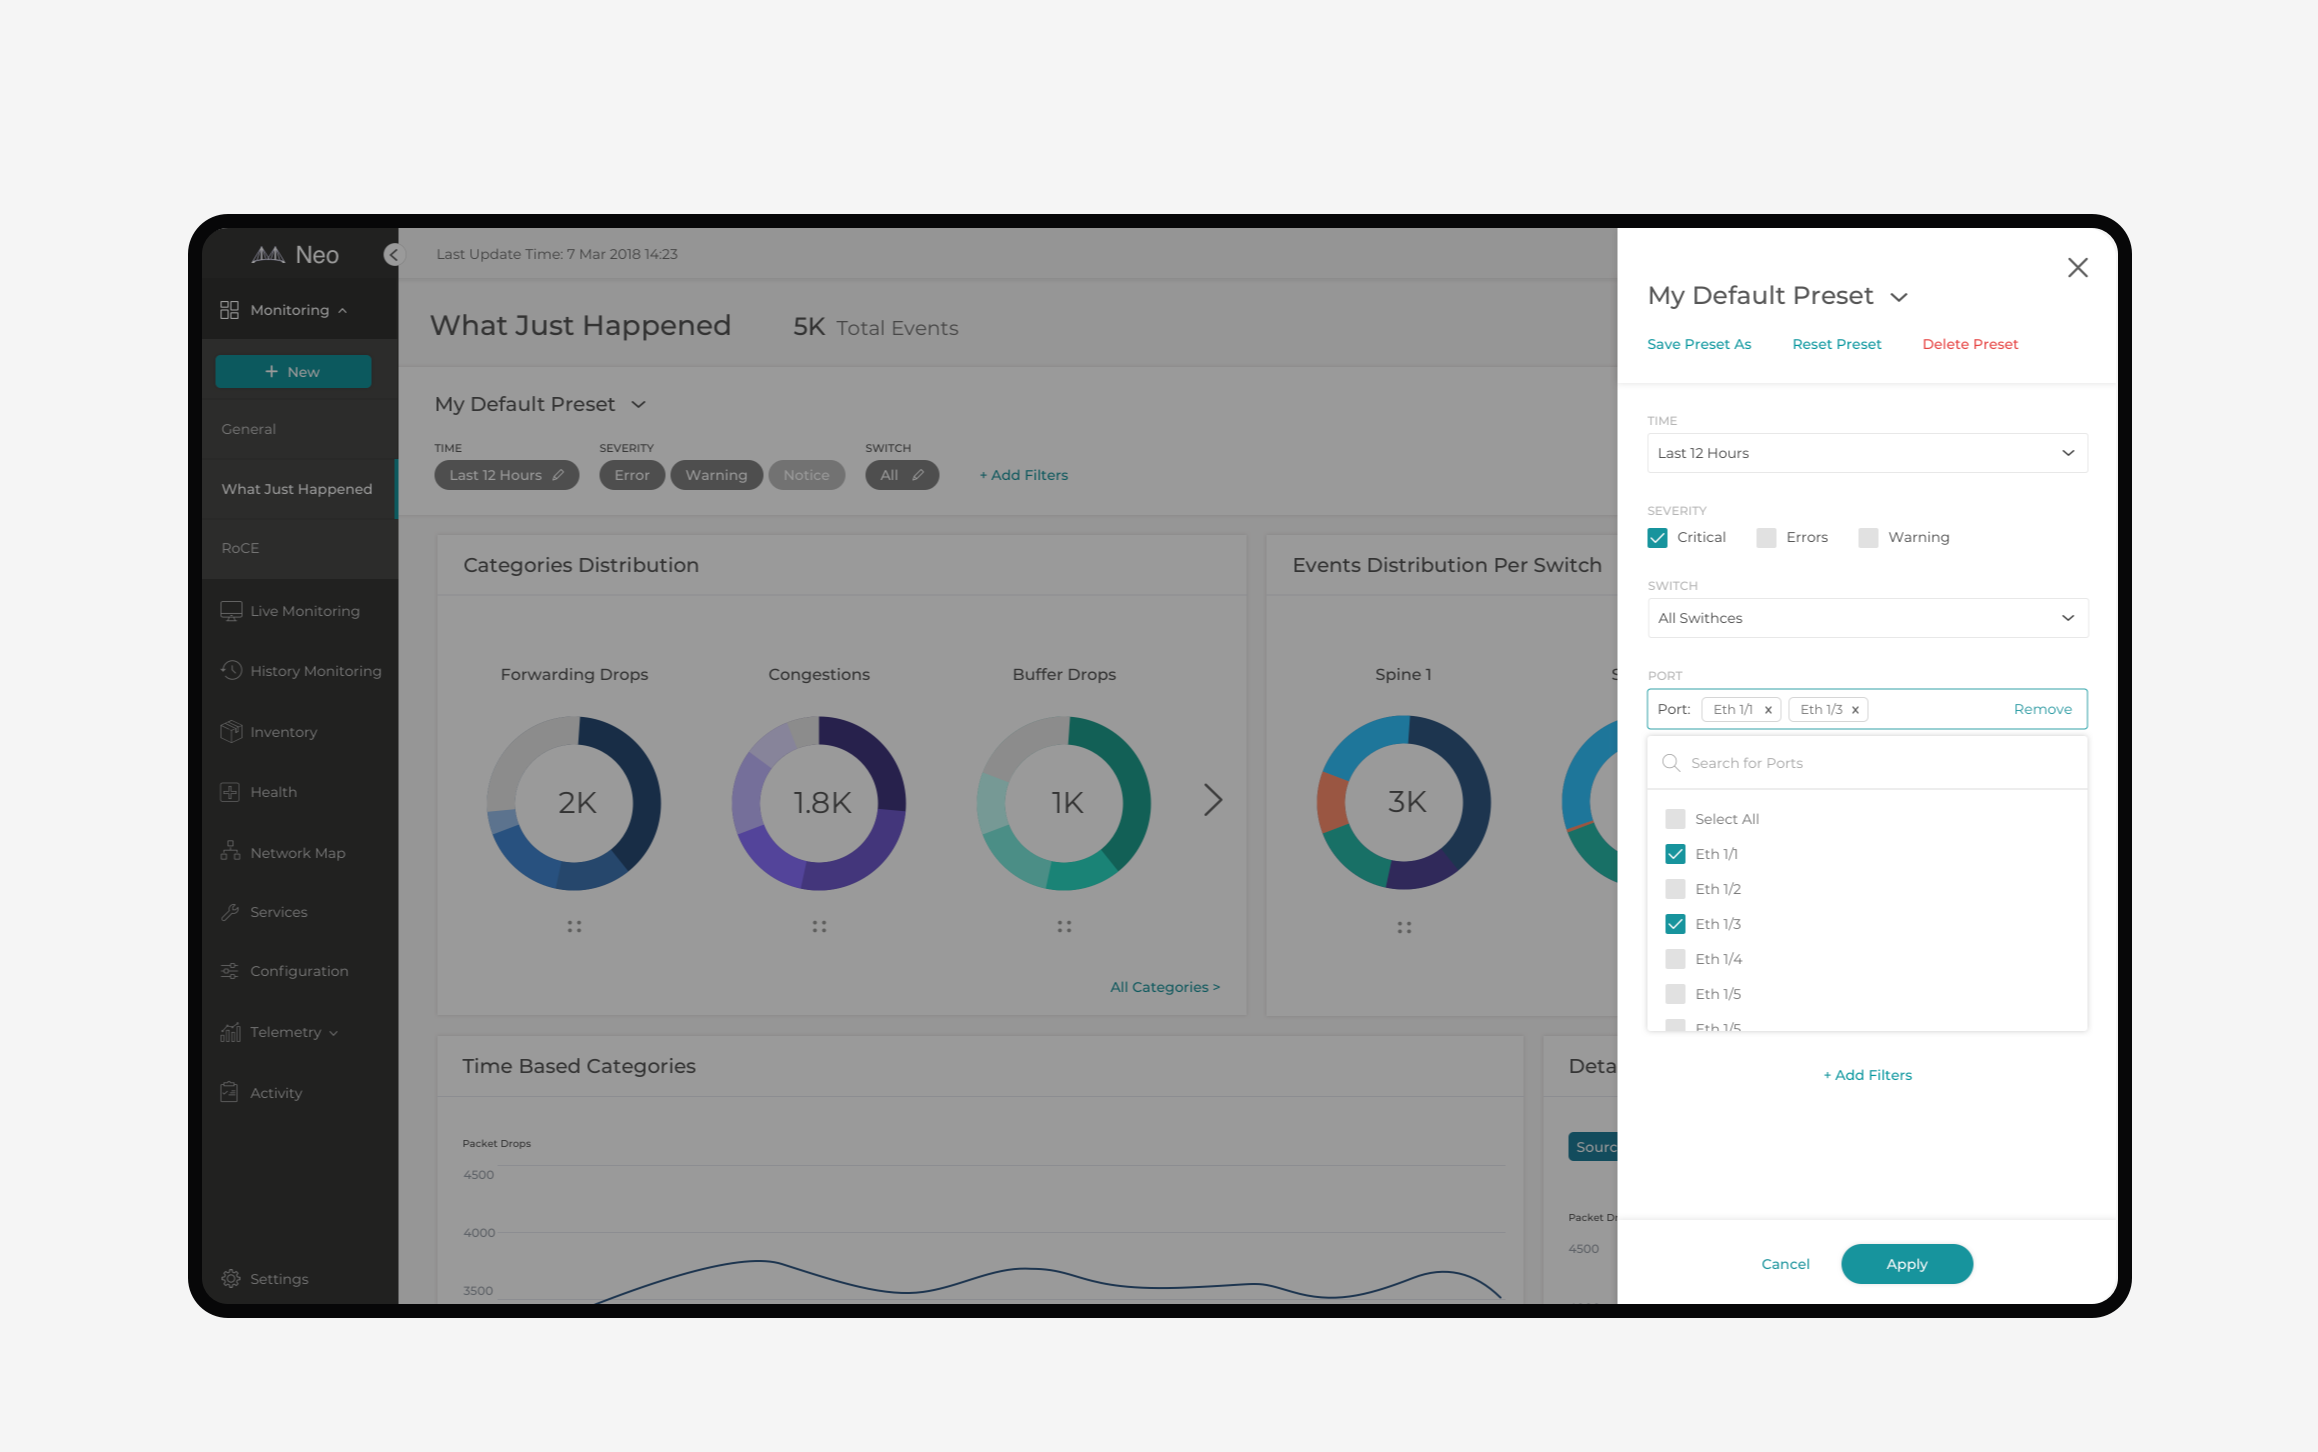
Task: Click the Settings gear icon
Action: [231, 1278]
